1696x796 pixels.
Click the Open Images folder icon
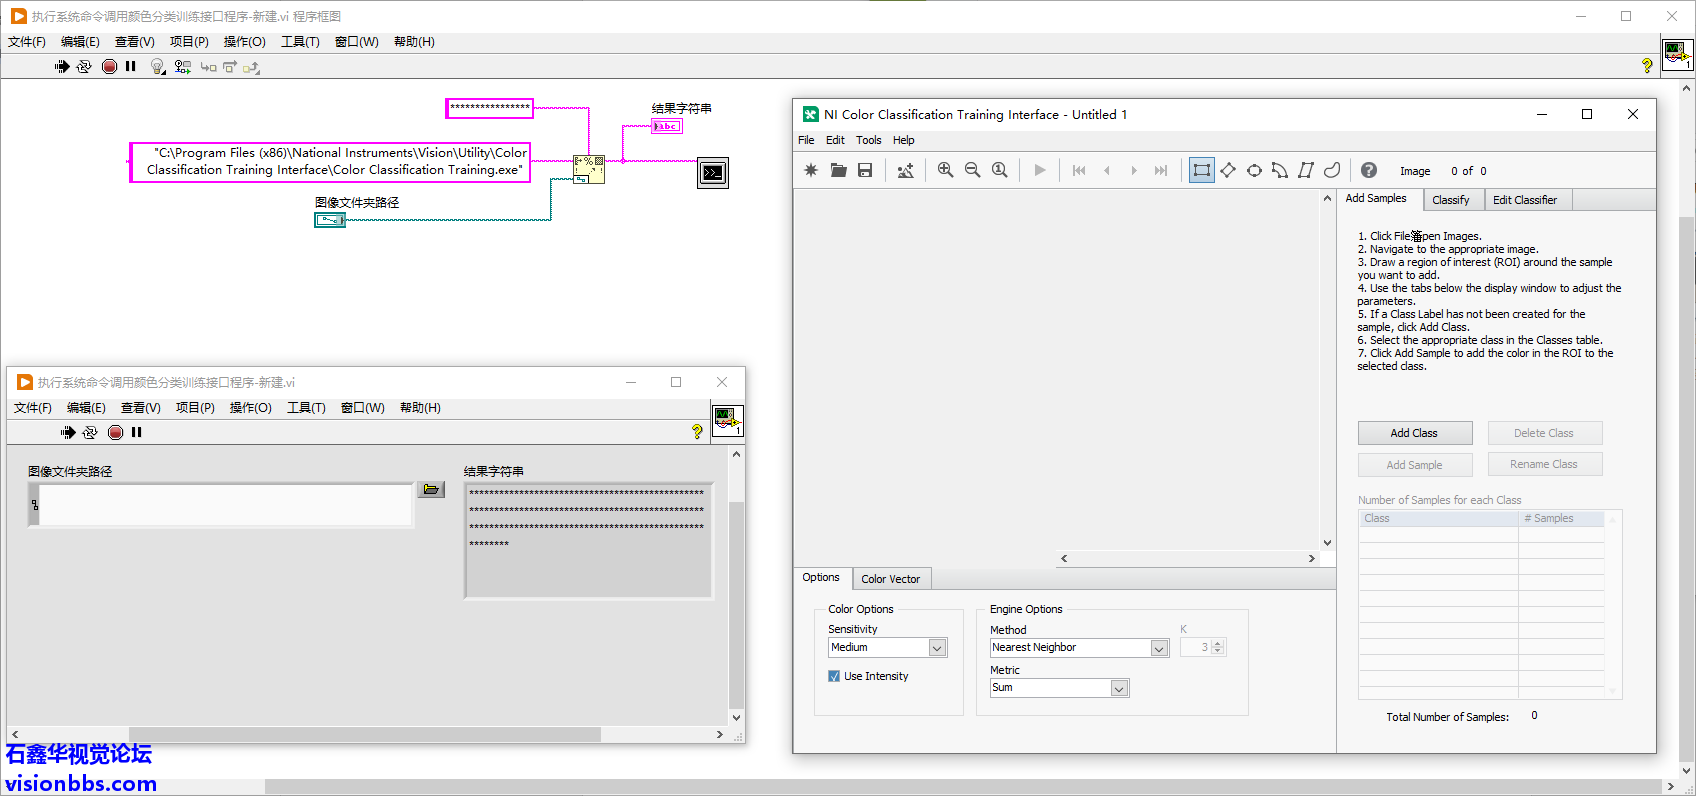click(838, 170)
